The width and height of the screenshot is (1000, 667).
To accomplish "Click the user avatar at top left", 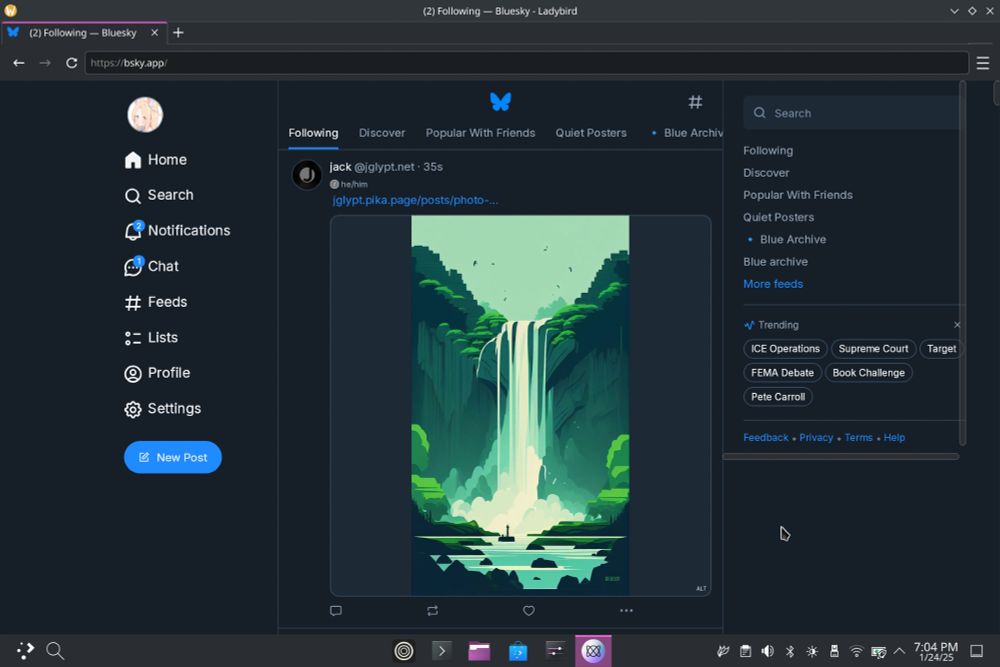I will pos(145,115).
